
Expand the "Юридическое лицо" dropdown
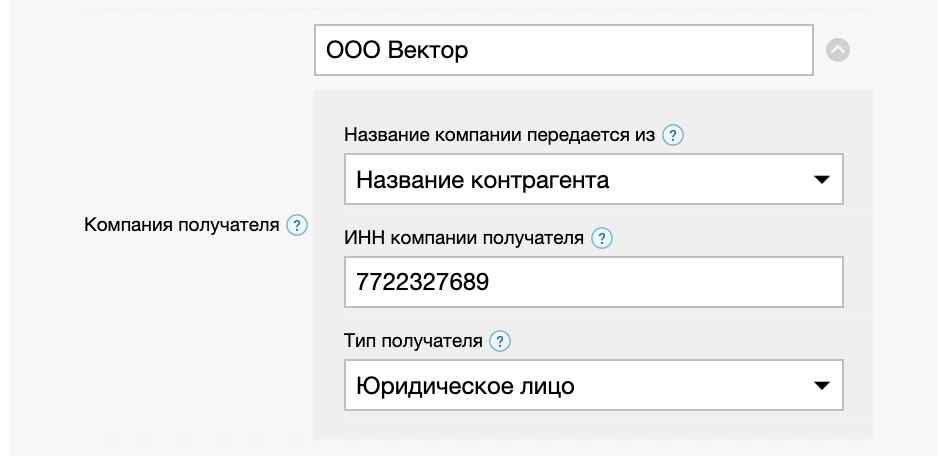tap(593, 385)
